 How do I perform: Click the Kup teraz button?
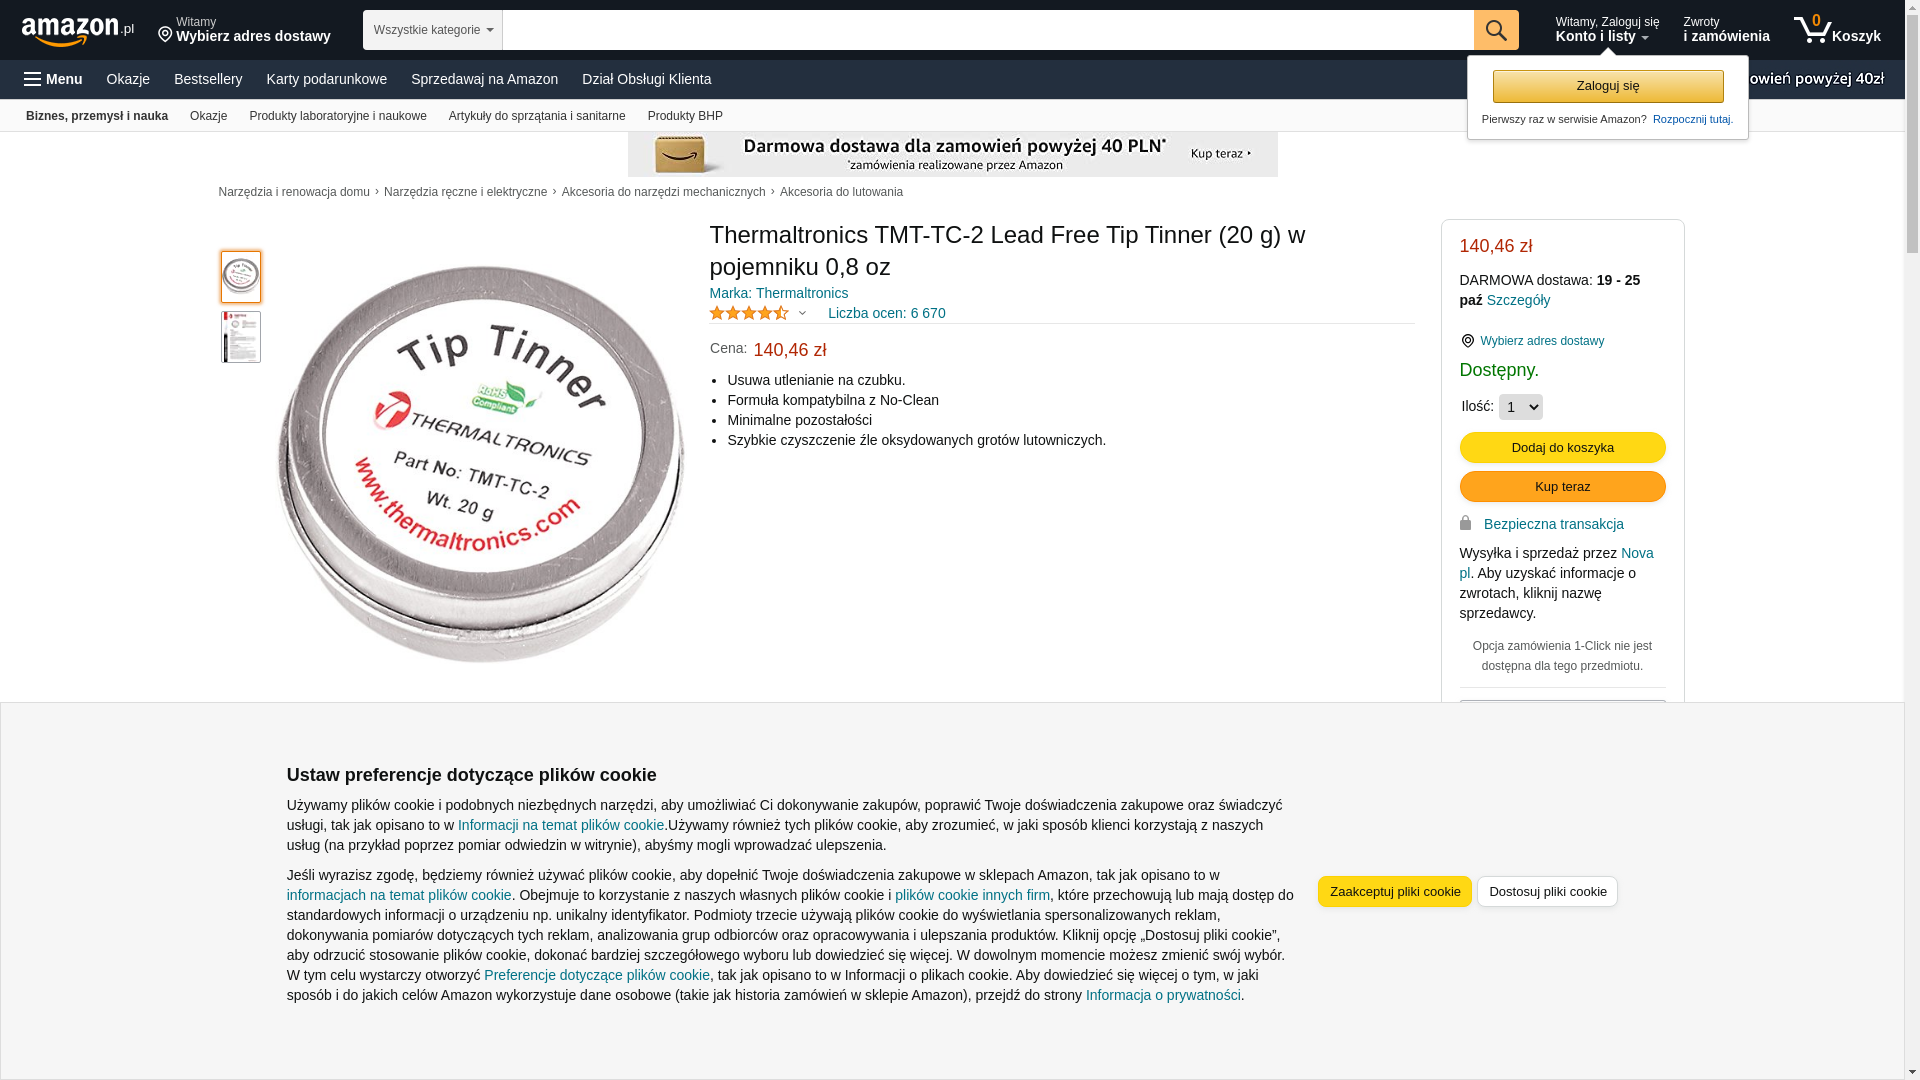[1562, 486]
